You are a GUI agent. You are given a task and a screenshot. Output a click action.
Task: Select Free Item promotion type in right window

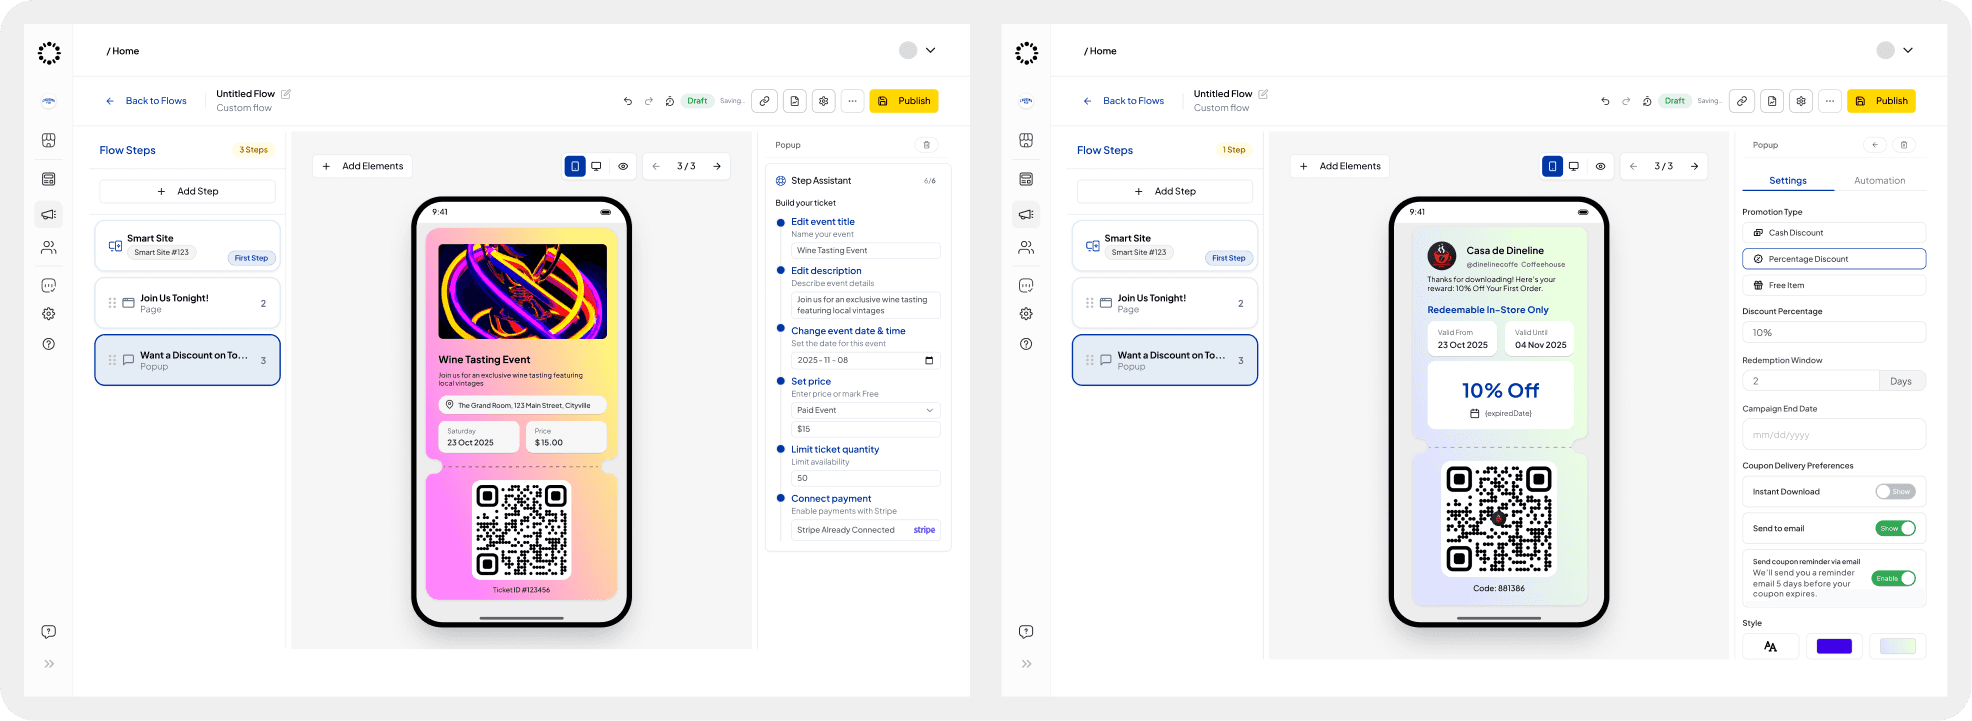tap(1834, 285)
